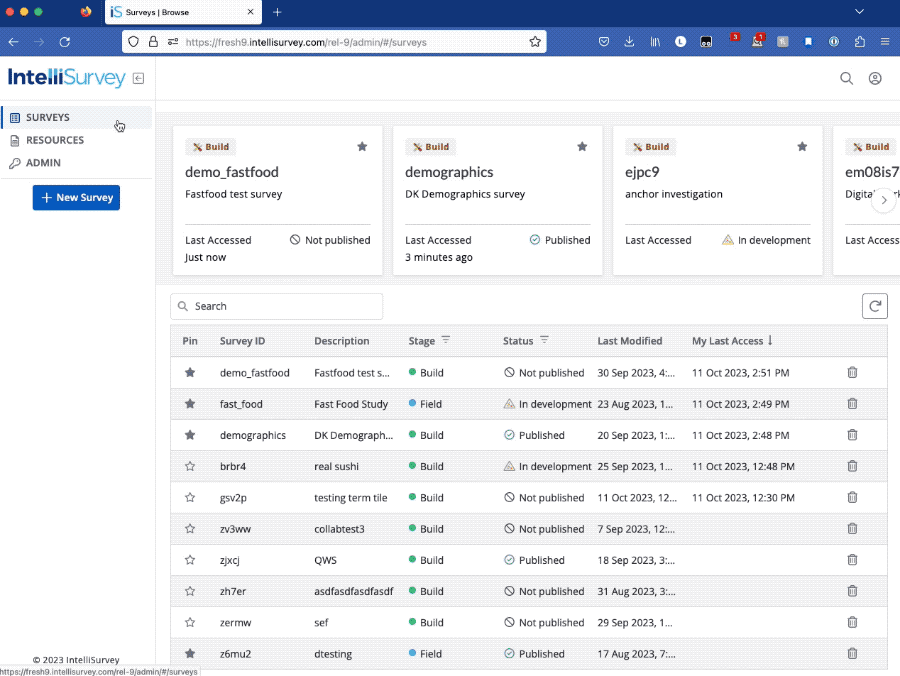900x676 pixels.
Task: Pin the gsv2p survey using its star
Action: coord(190,498)
